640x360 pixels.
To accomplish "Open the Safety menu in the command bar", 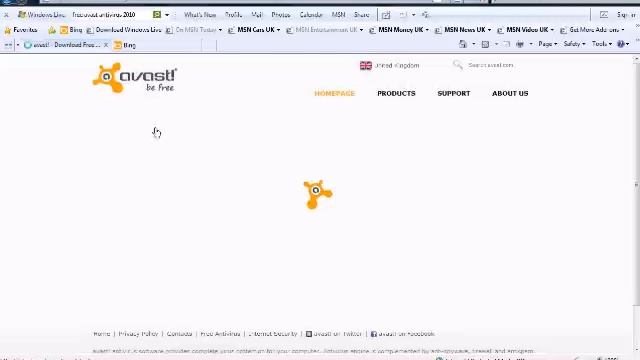I will tap(574, 44).
